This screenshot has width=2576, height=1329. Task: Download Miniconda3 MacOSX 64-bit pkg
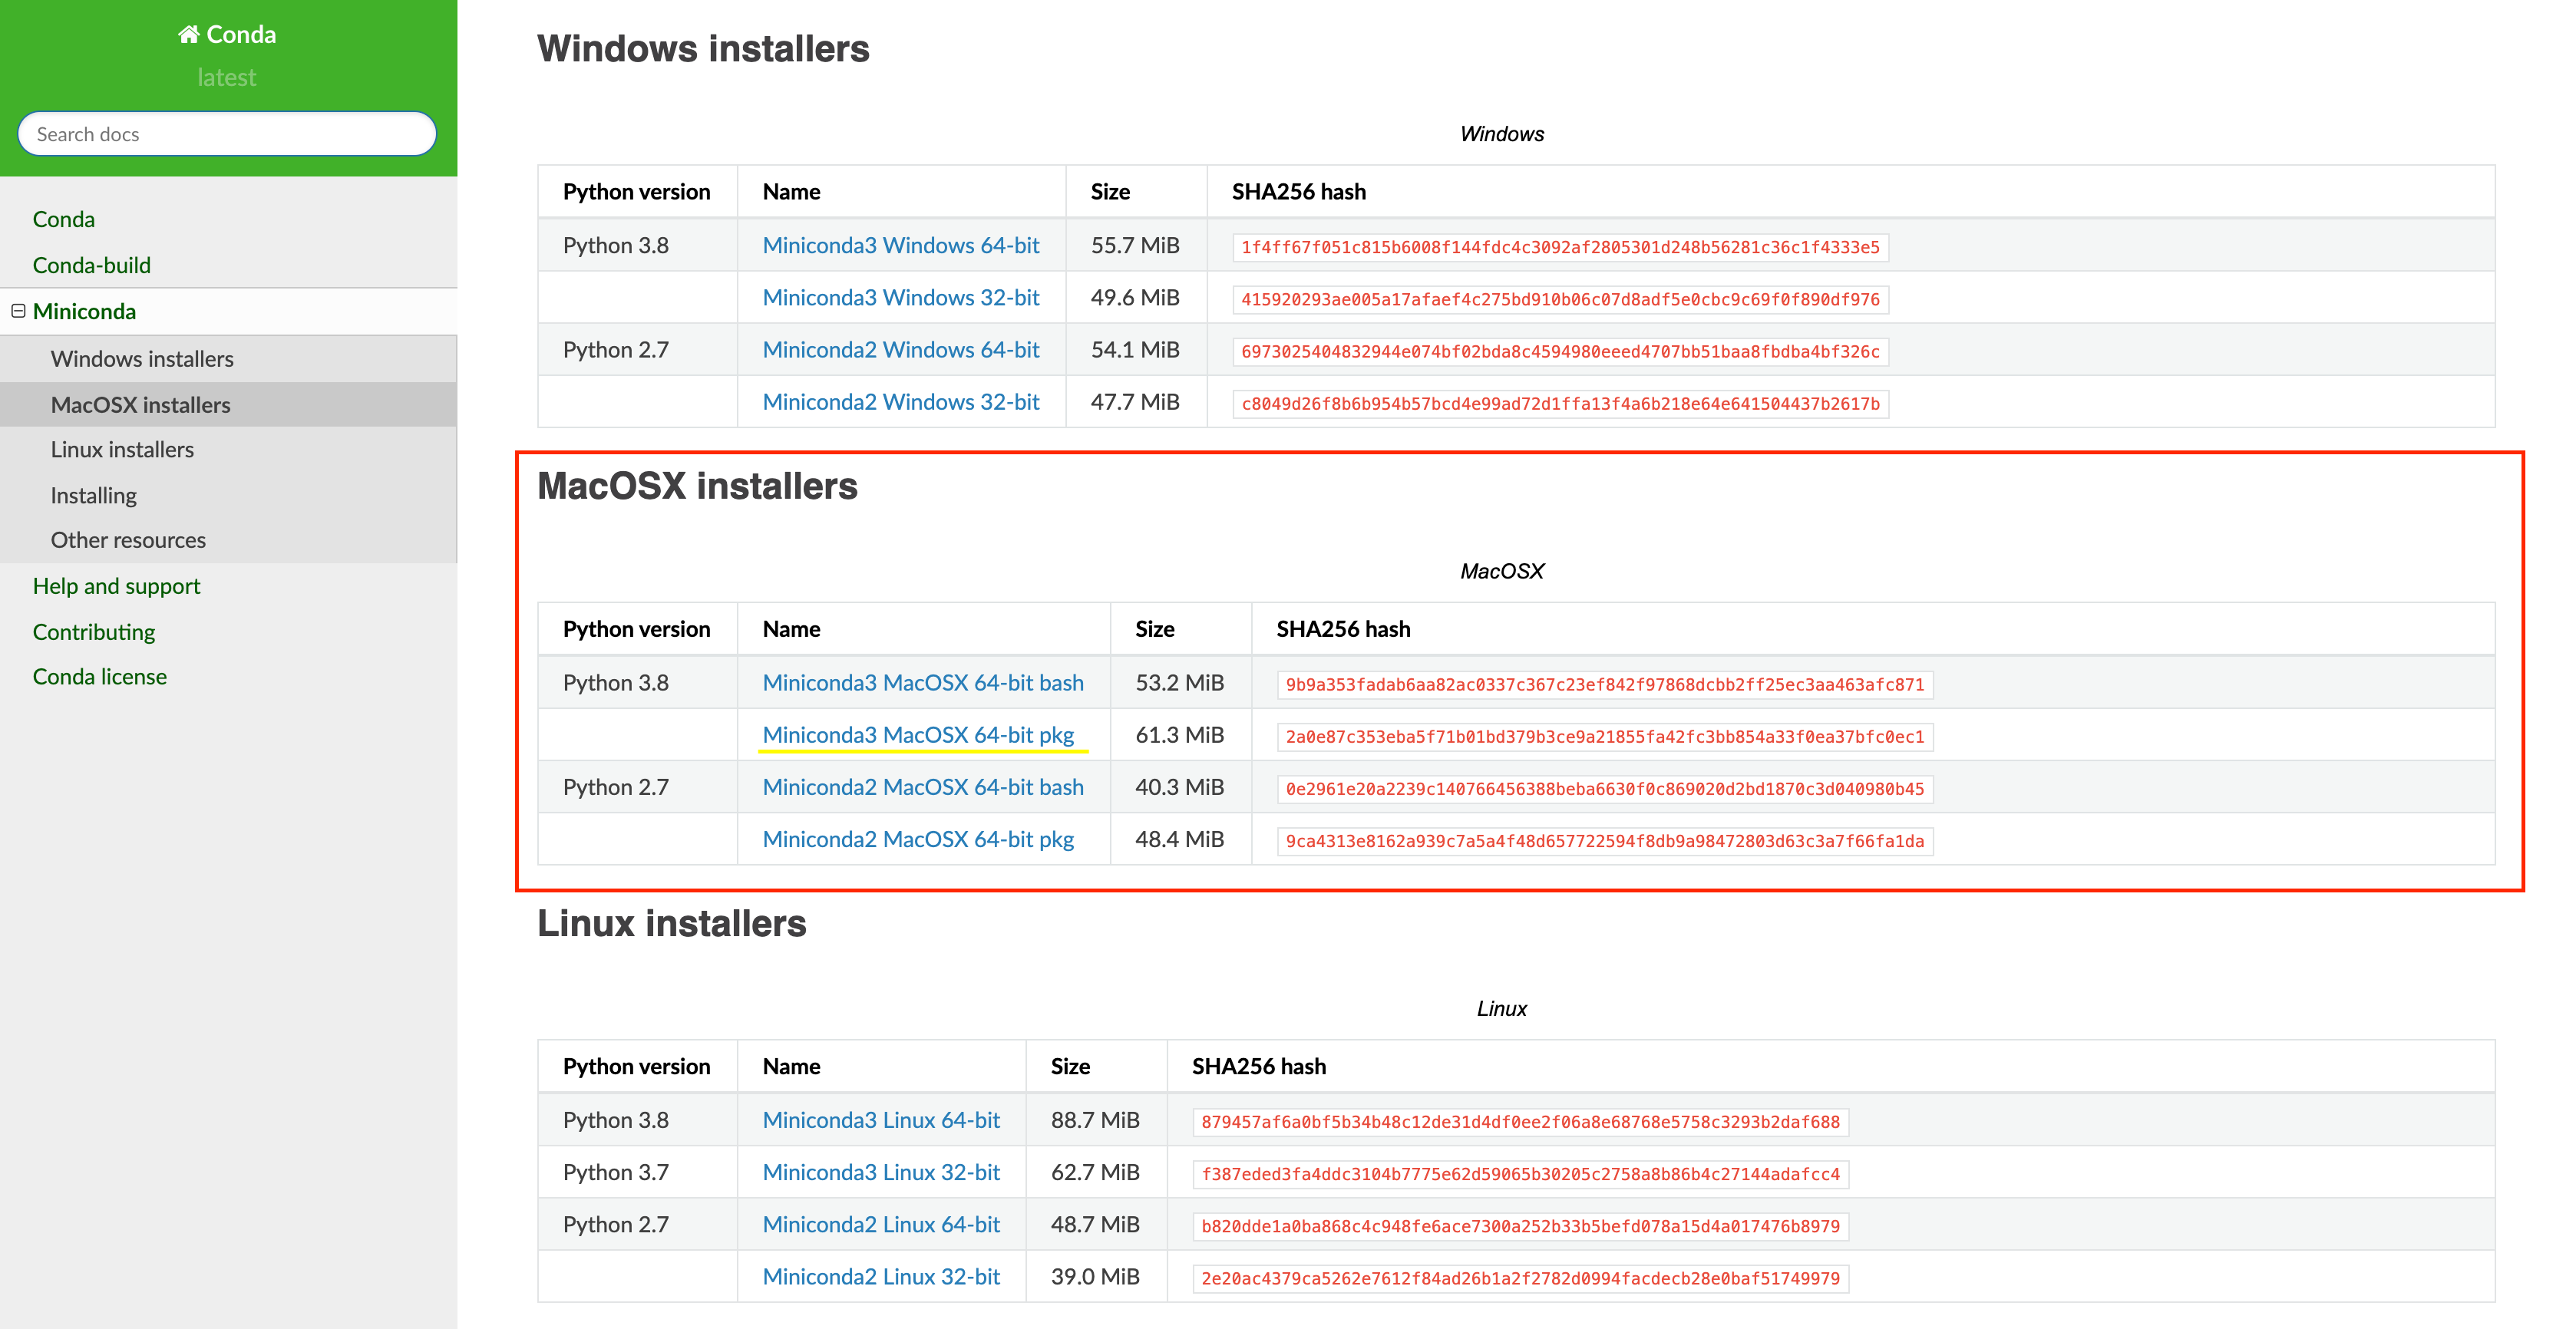pyautogui.click(x=917, y=735)
